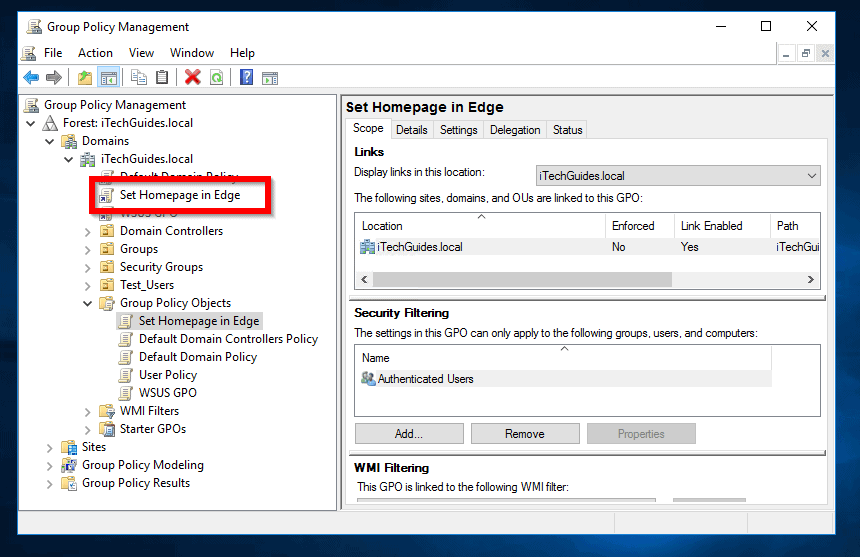Click the Name column header in Security Filtering
Image resolution: width=860 pixels, height=557 pixels.
click(563, 358)
